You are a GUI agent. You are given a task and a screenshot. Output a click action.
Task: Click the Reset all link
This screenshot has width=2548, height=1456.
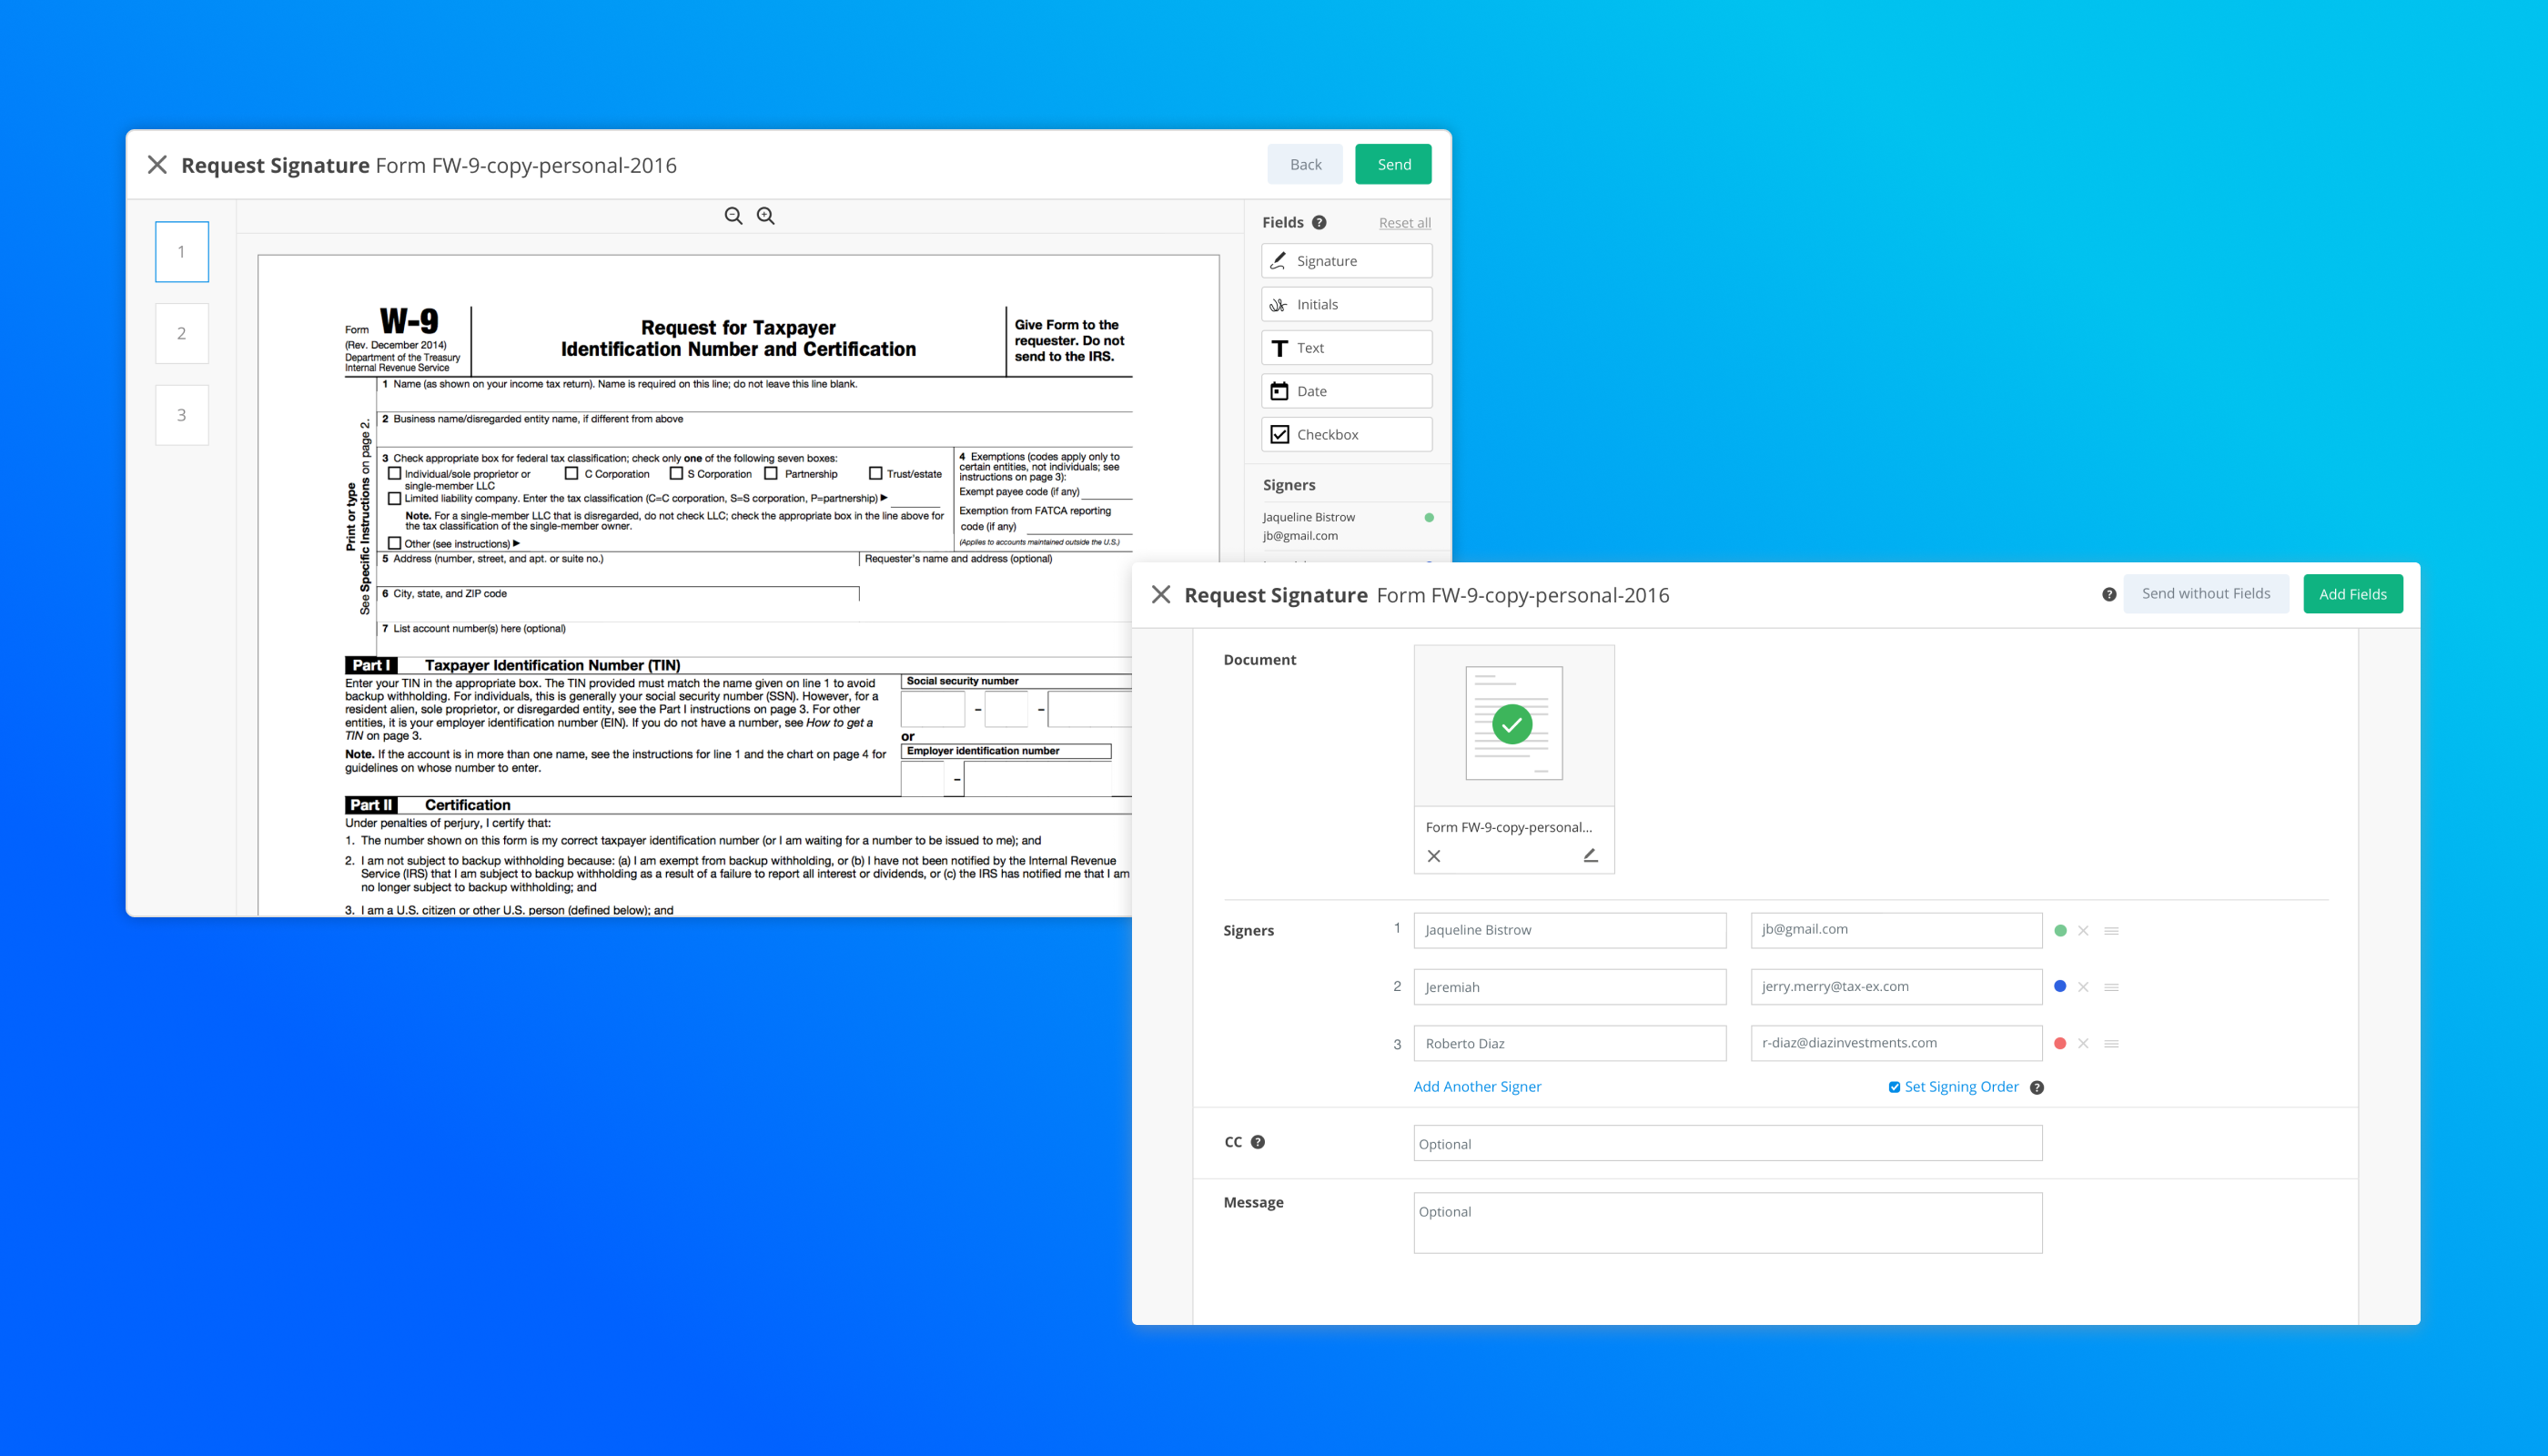(x=1404, y=223)
